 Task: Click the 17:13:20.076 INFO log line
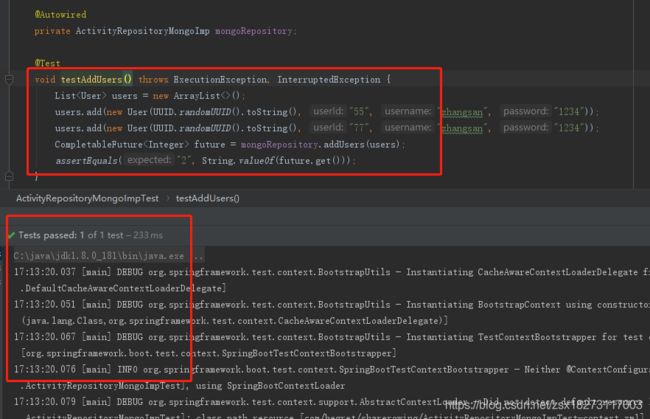point(331,369)
